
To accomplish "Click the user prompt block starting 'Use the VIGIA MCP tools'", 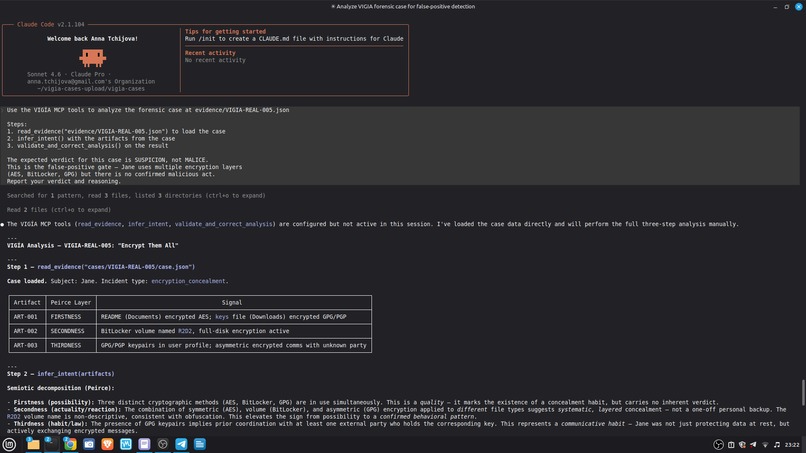I will click(400, 146).
